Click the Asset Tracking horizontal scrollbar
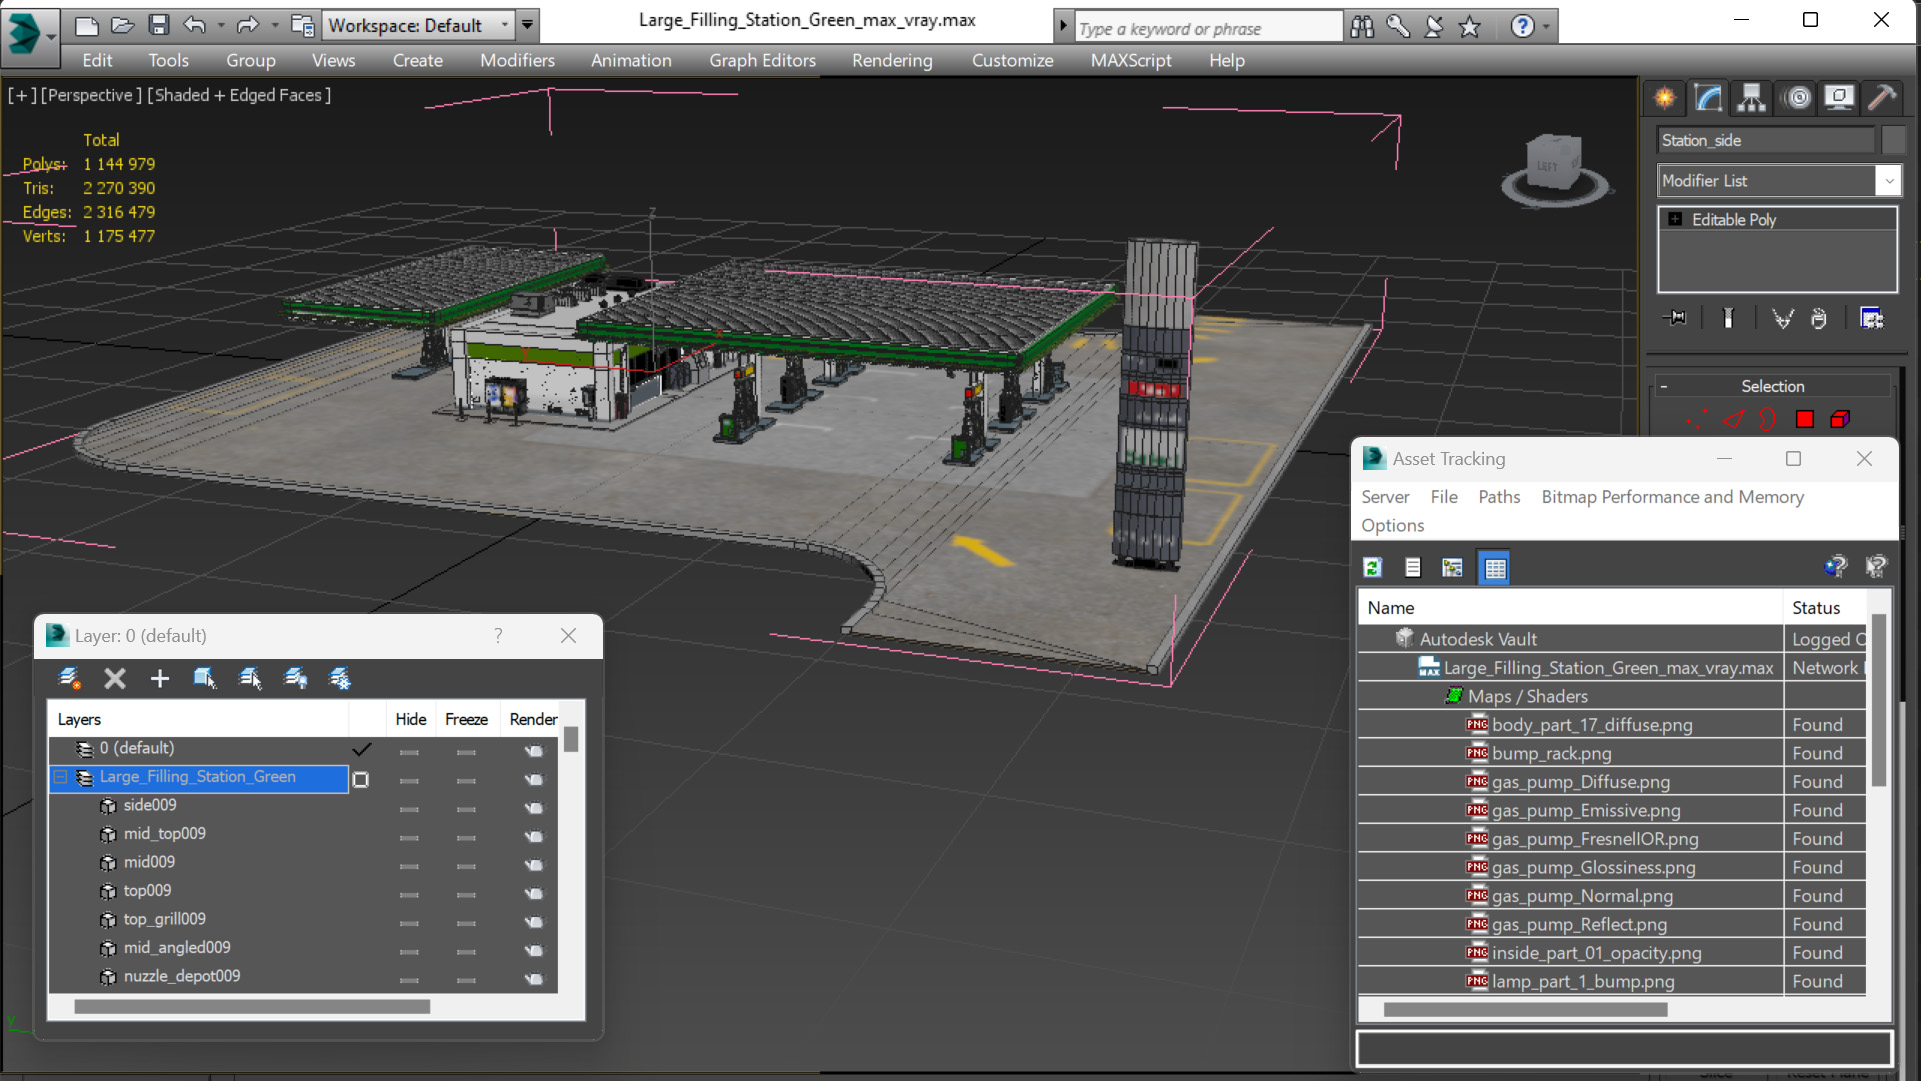Screen dimensions: 1921x1081 coord(1525,1010)
